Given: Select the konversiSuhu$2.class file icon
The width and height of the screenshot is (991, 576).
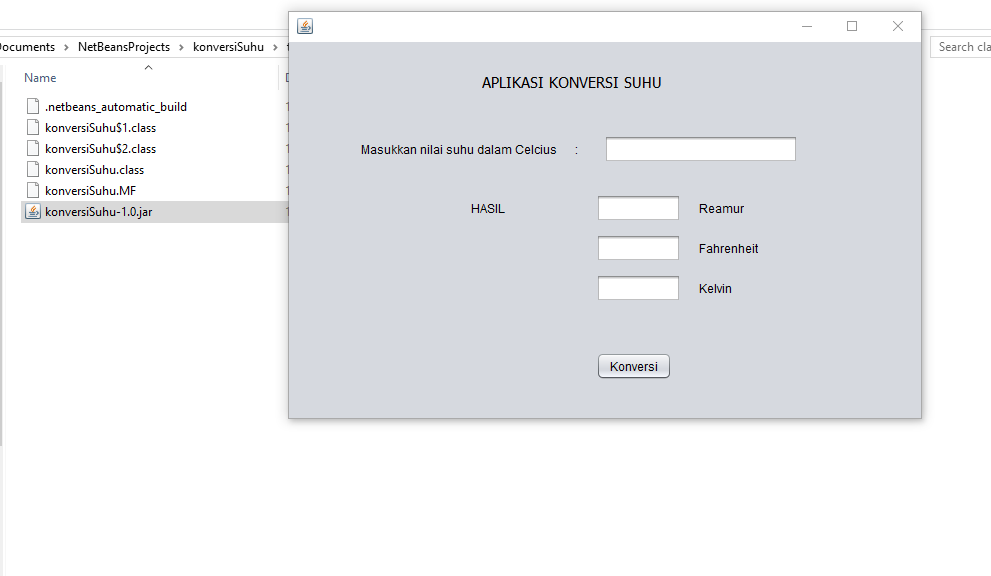Looking at the screenshot, I should [33, 149].
